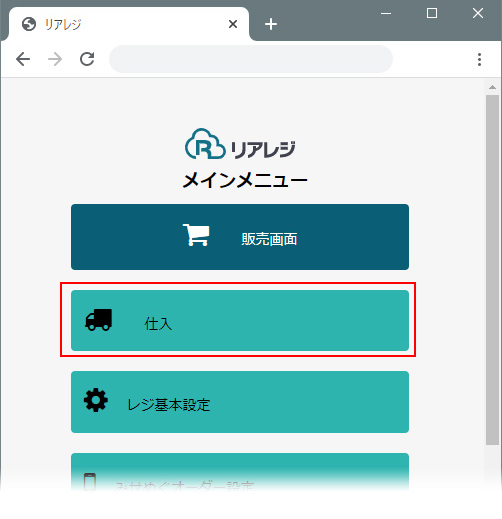Click the shopping cart icon

point(196,235)
